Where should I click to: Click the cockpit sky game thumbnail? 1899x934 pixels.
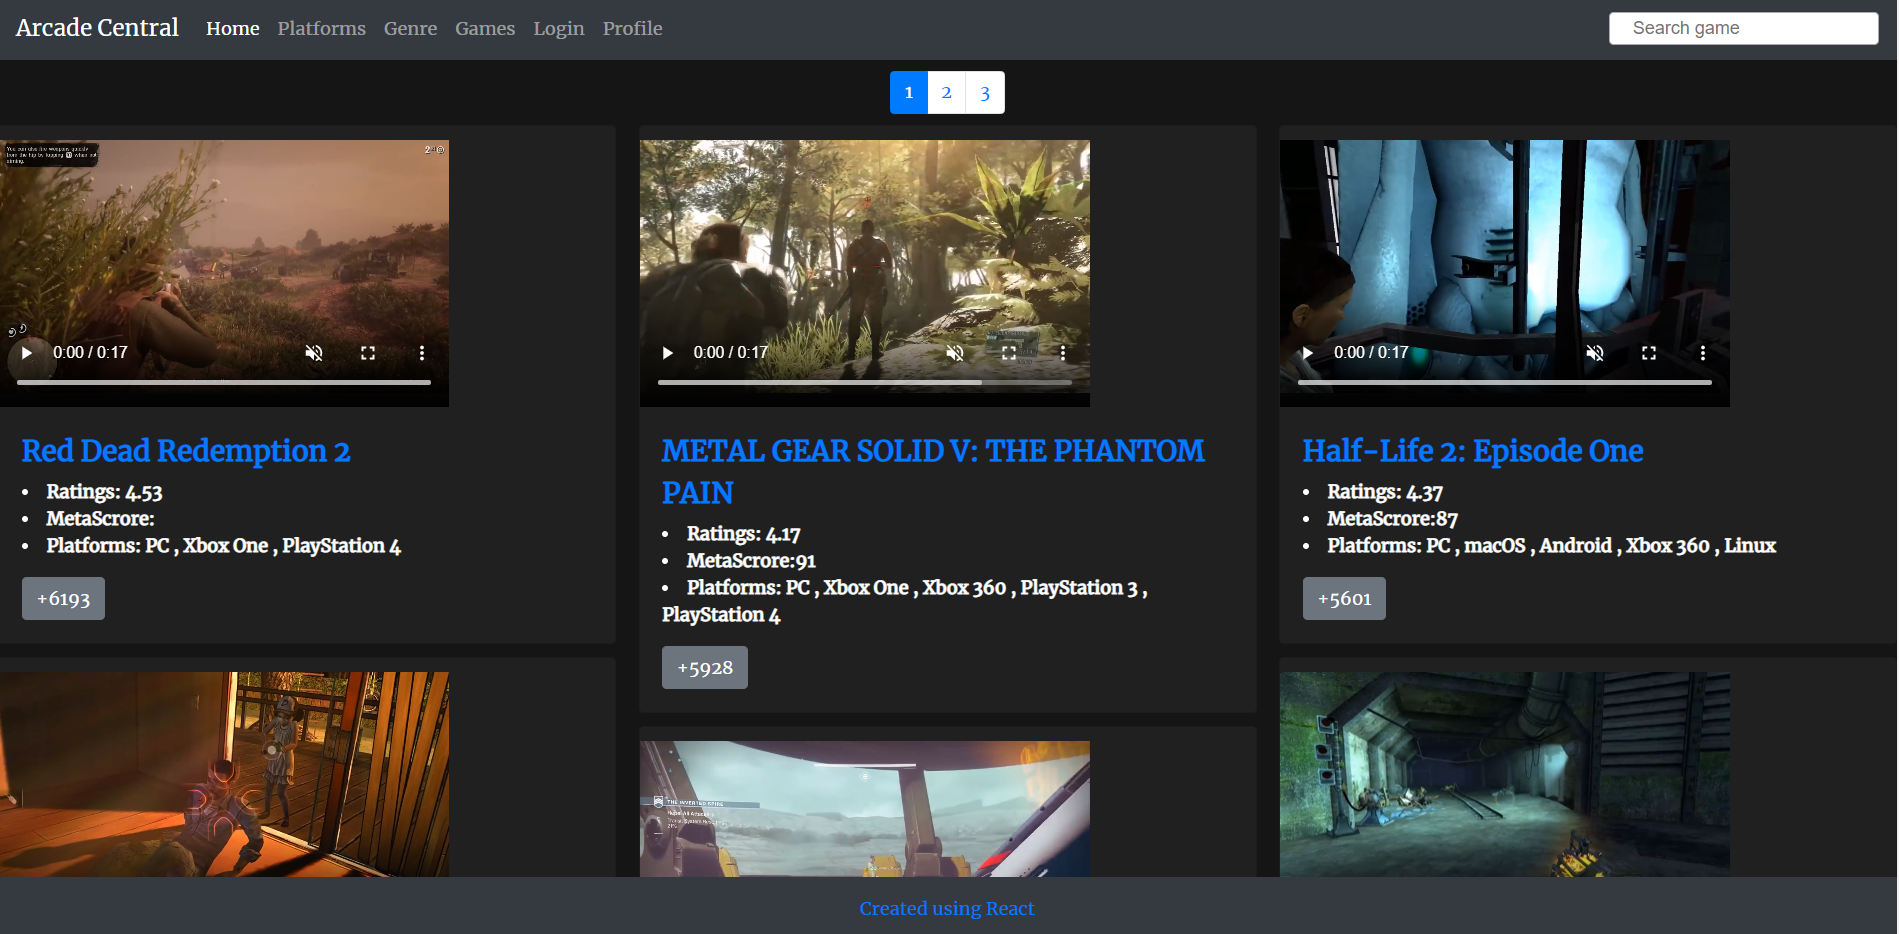865,809
